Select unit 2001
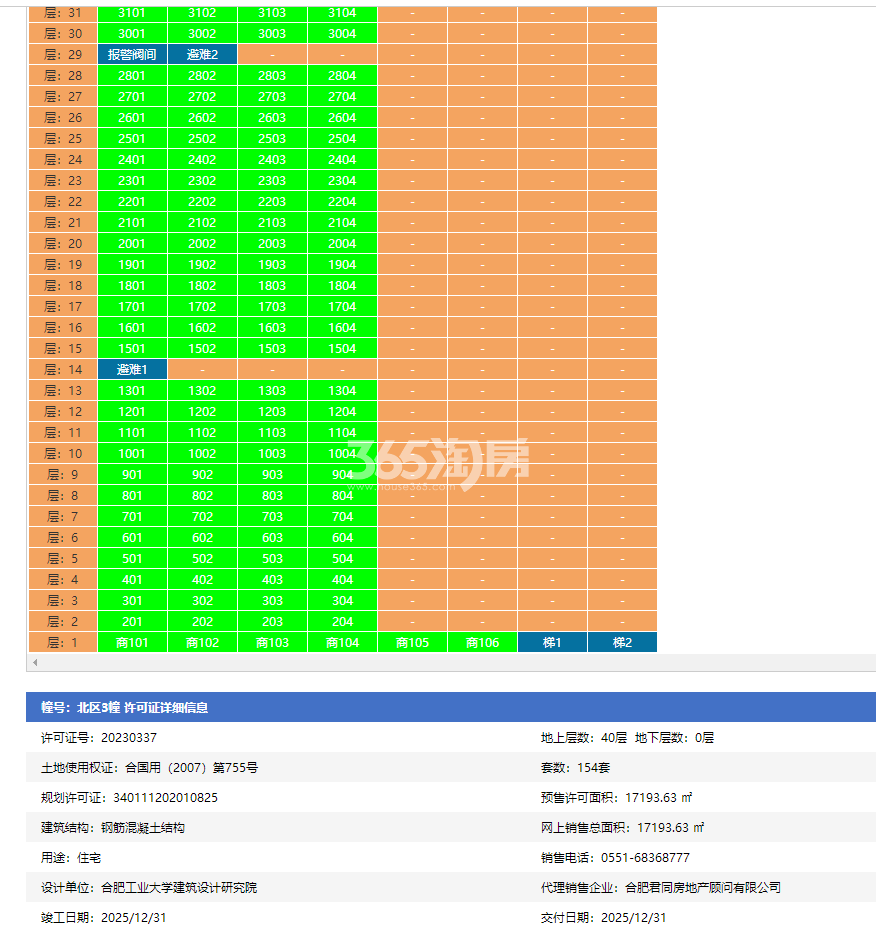This screenshot has width=876, height=930. coord(132,244)
